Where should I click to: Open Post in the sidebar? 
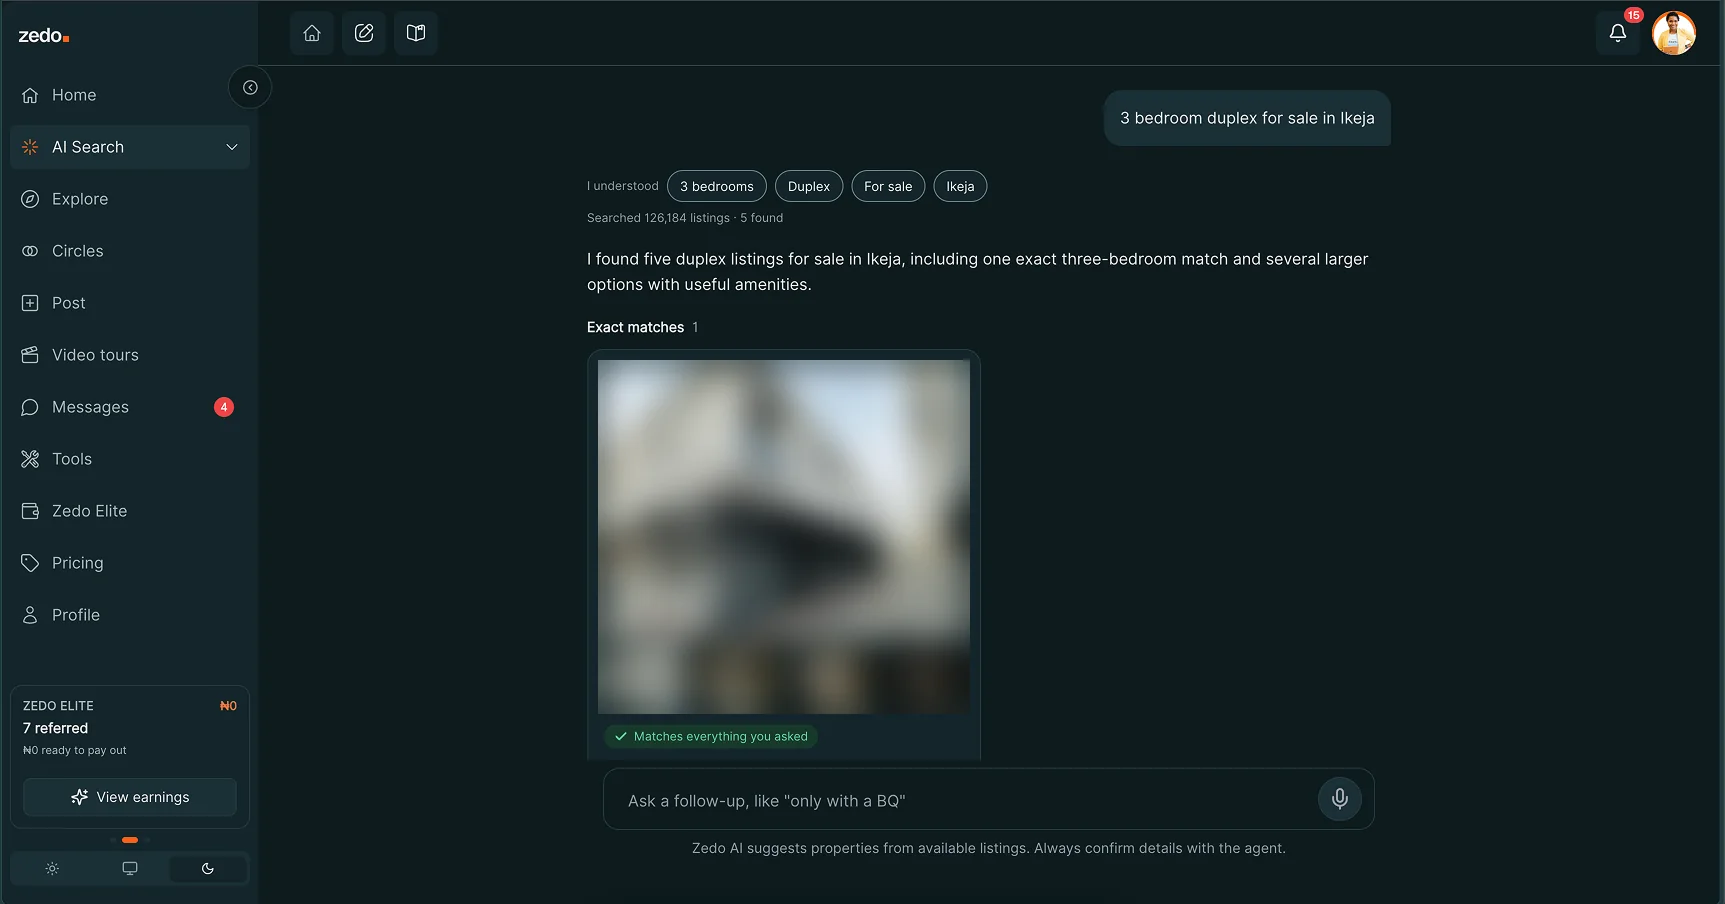[x=130, y=303]
